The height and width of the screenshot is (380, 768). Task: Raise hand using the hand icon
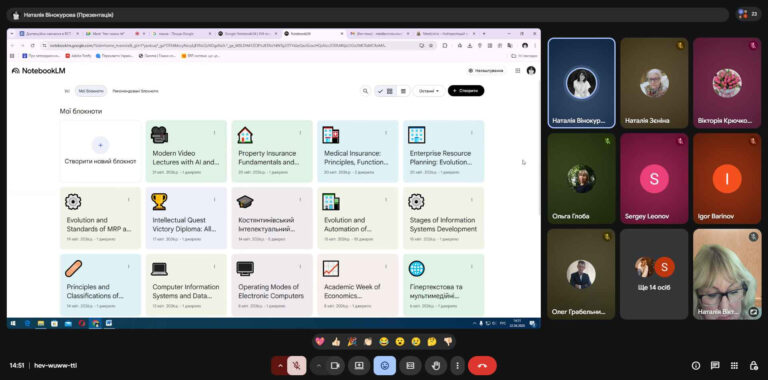coord(436,366)
